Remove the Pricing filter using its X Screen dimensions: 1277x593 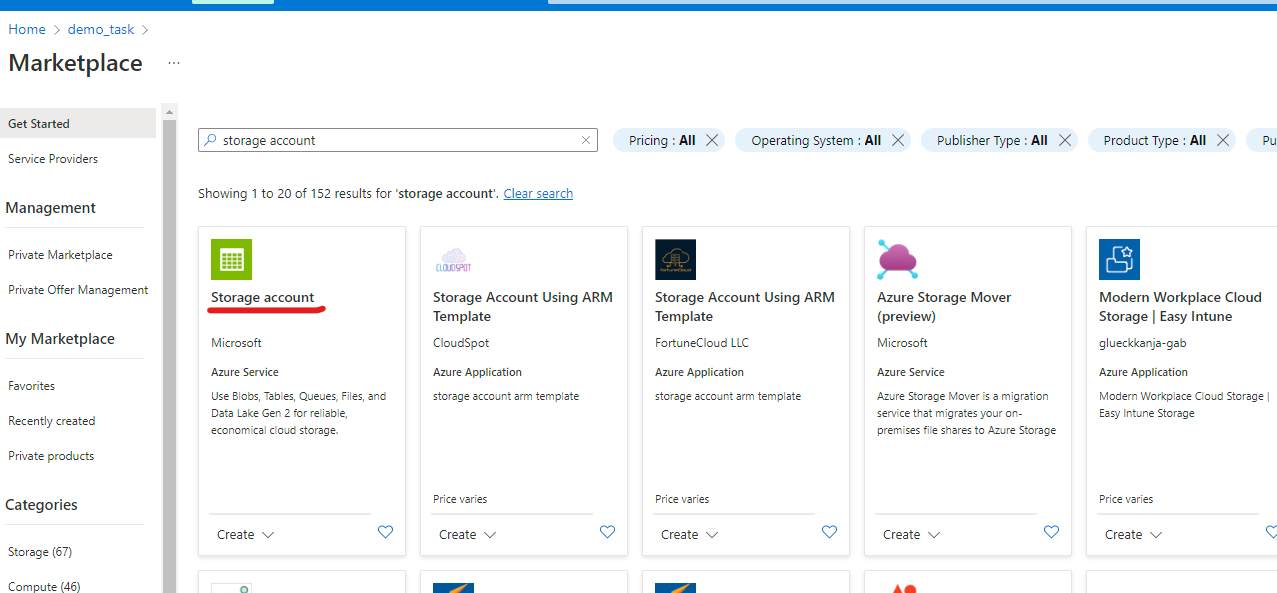point(712,141)
